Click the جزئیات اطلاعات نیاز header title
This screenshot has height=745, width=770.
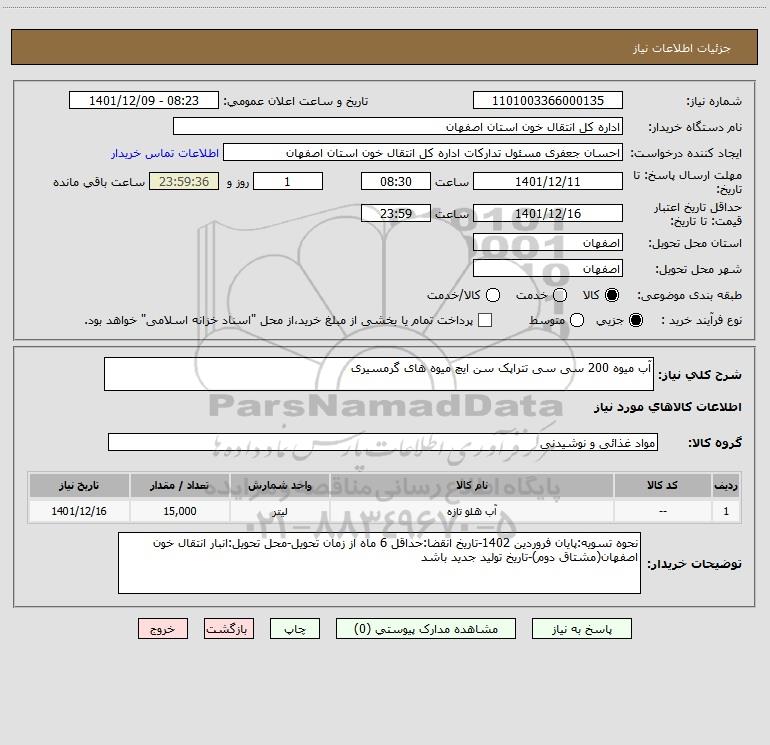[x=682, y=48]
